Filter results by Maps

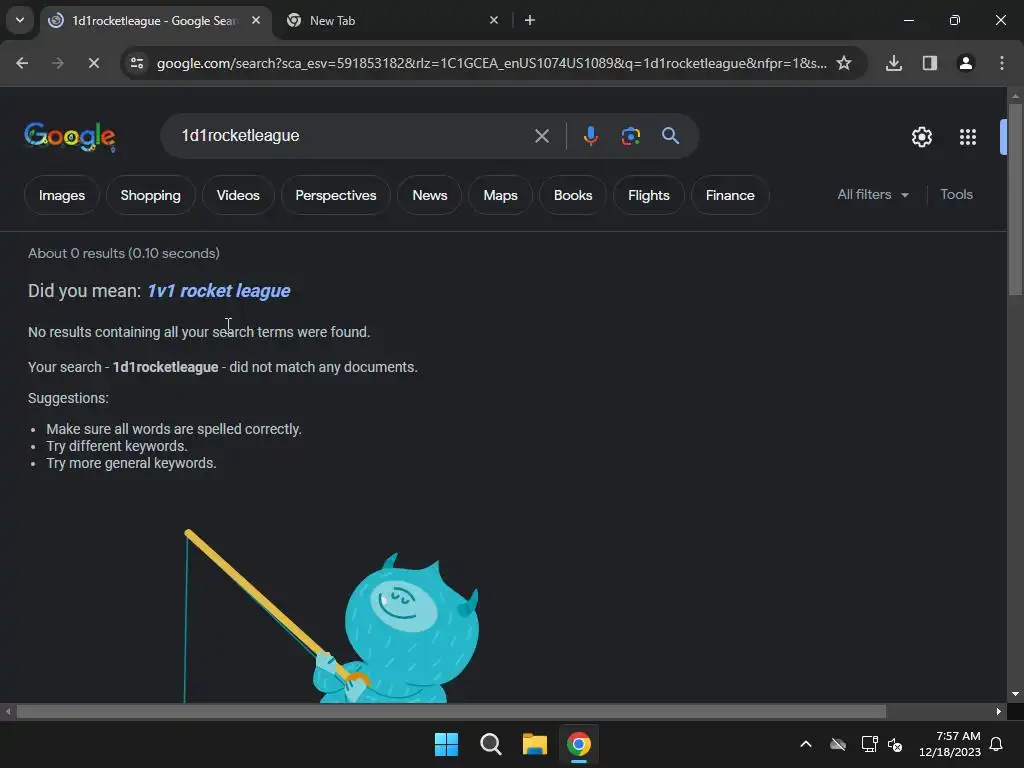pos(500,195)
